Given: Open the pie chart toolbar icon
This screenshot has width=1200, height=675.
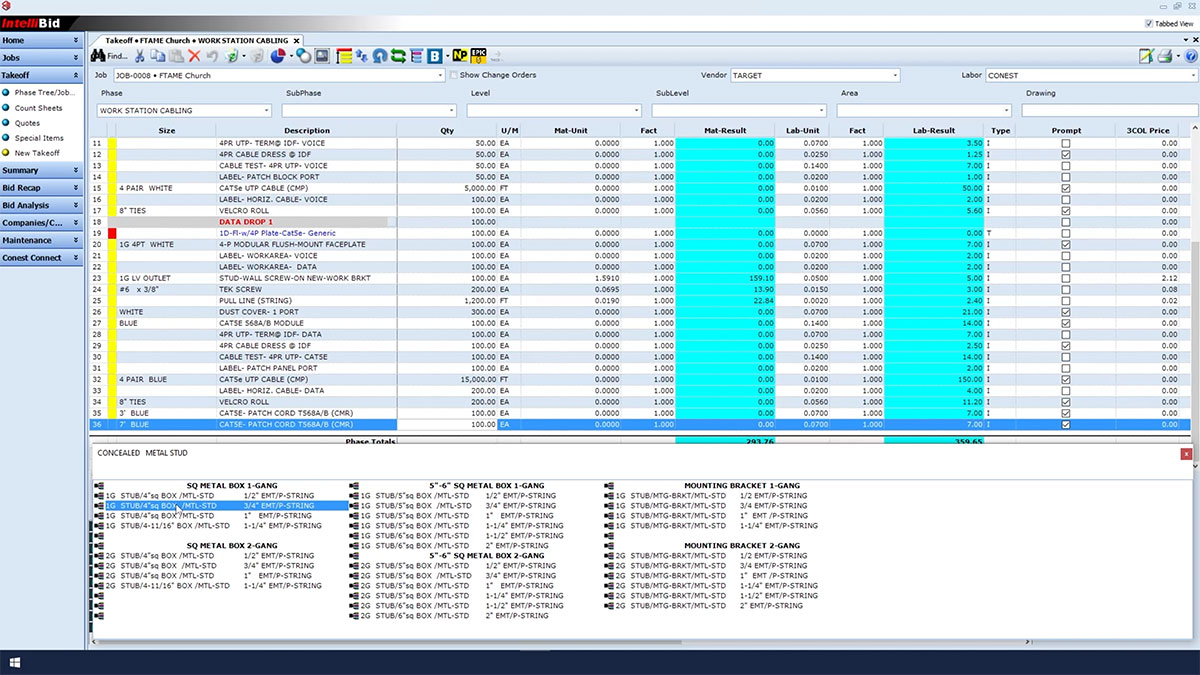Looking at the screenshot, I should click(x=279, y=56).
